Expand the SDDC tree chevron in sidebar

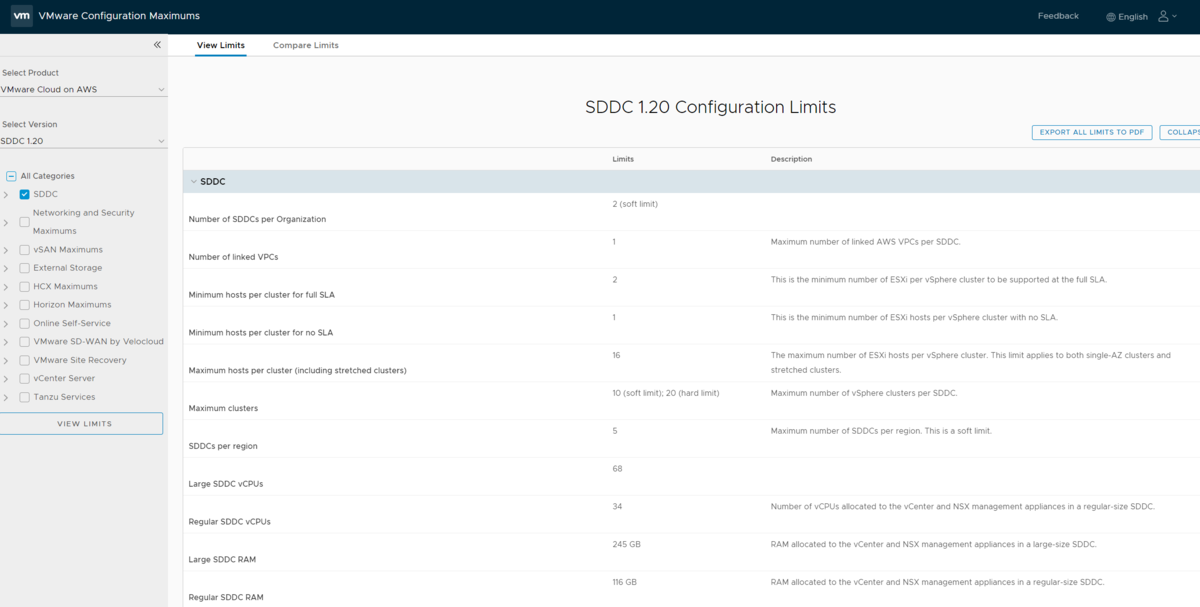tap(6, 194)
